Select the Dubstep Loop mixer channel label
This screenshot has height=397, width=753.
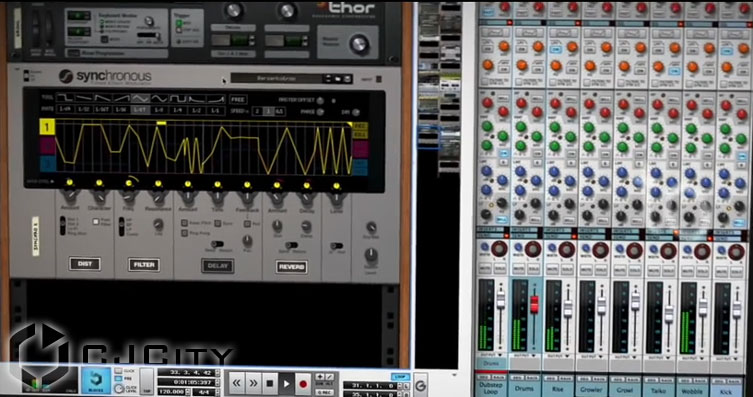pyautogui.click(x=491, y=388)
